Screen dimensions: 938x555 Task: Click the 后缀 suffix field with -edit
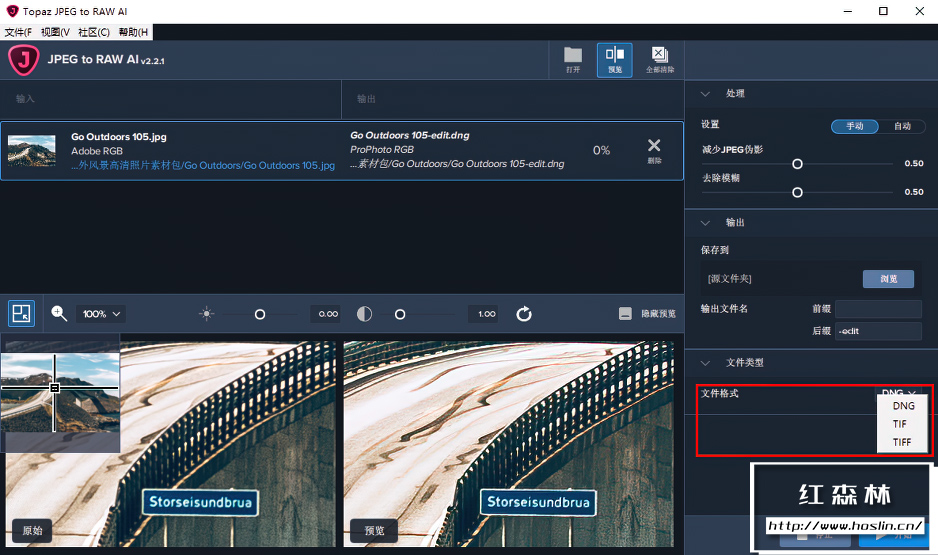pyautogui.click(x=878, y=331)
